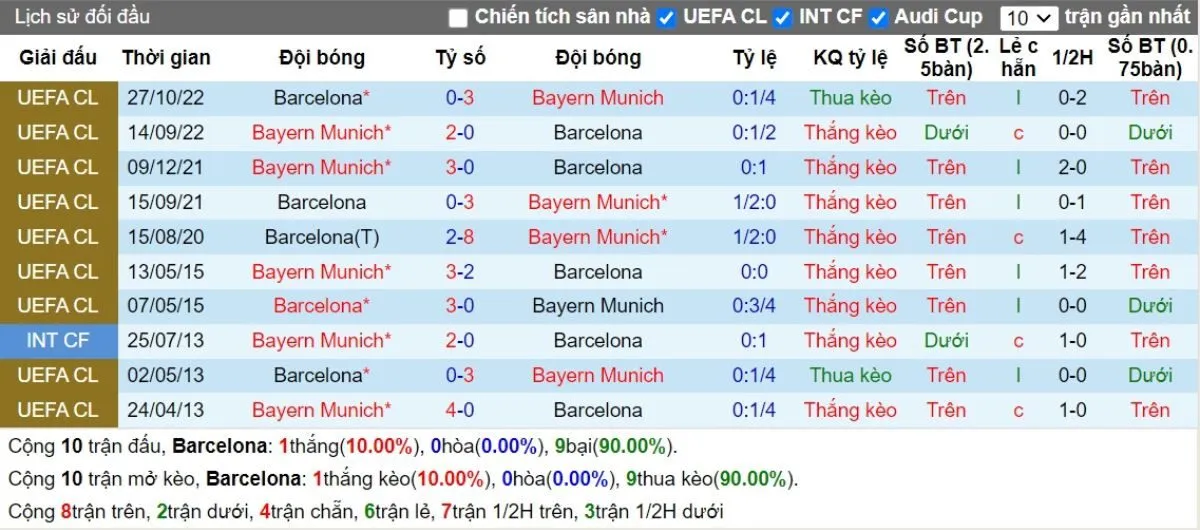Image resolution: width=1200 pixels, height=530 pixels.
Task: Click the Lịch sử đối đầu header
Action: pos(82,17)
